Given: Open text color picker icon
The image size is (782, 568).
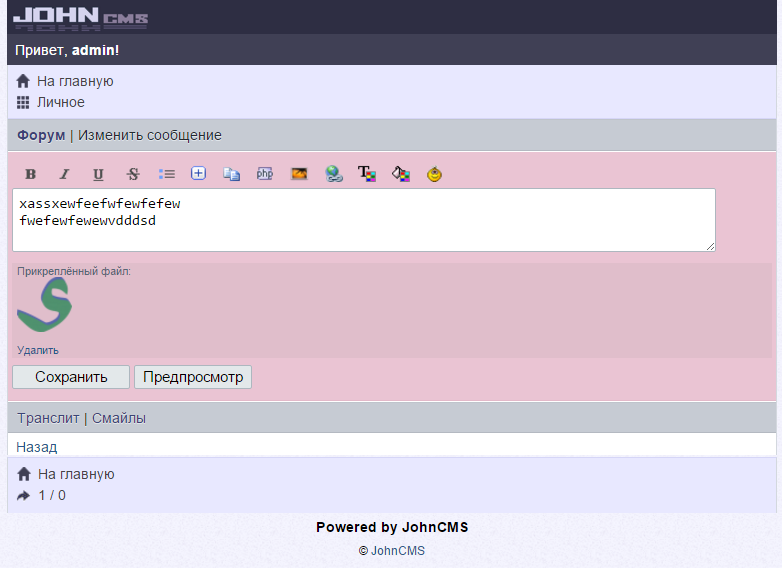Looking at the screenshot, I should (x=367, y=174).
